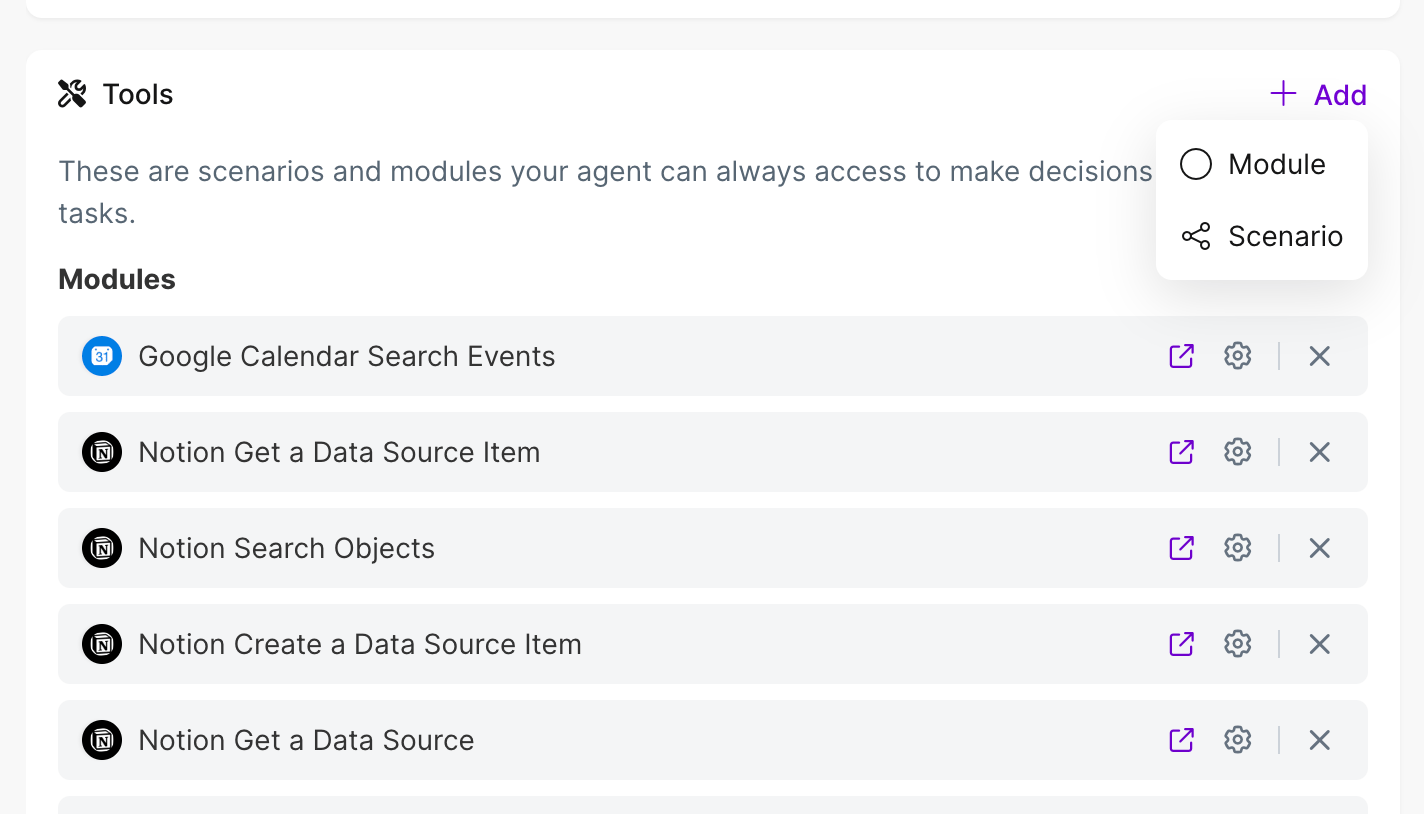Open Notion Get a Data Source Item externally
Screen dimensions: 1424x814
pyautogui.click(x=1182, y=452)
